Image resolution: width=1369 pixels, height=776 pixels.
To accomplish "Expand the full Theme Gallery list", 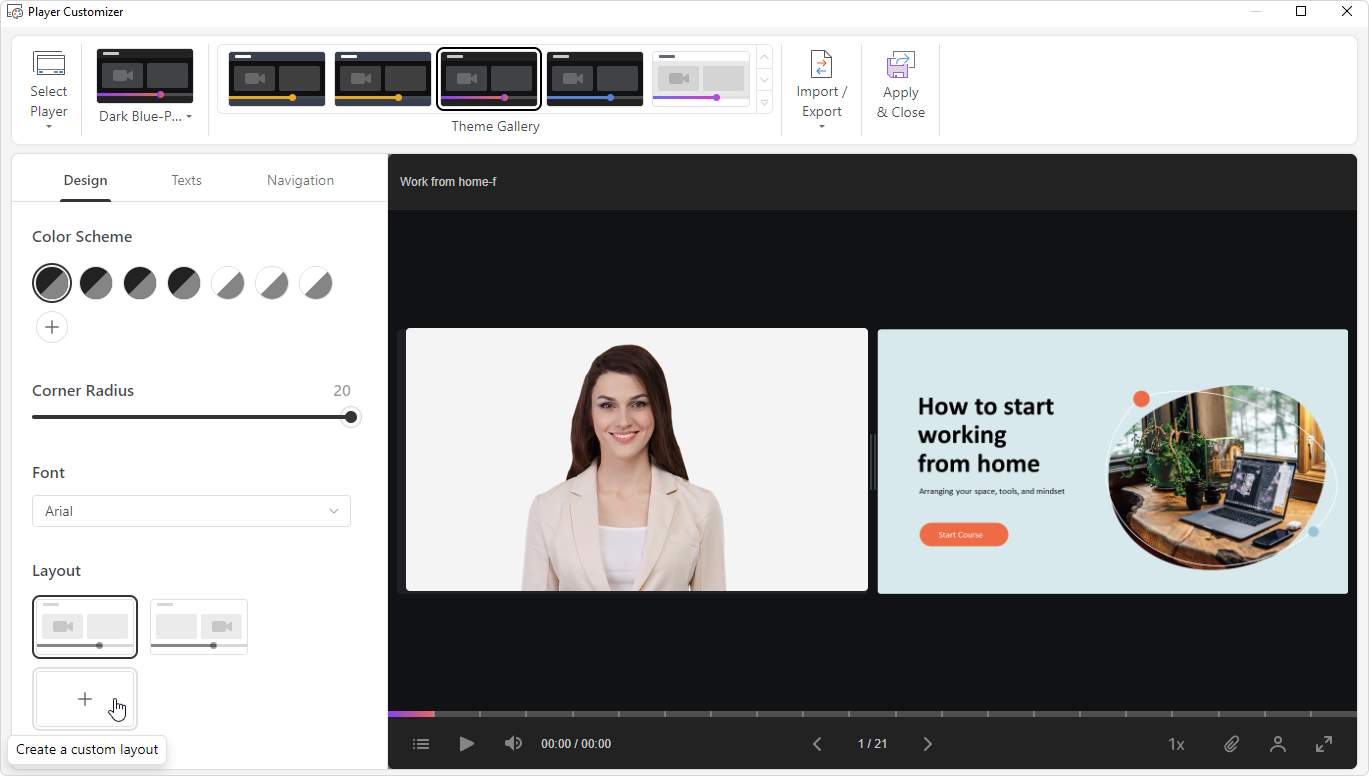I will (765, 102).
